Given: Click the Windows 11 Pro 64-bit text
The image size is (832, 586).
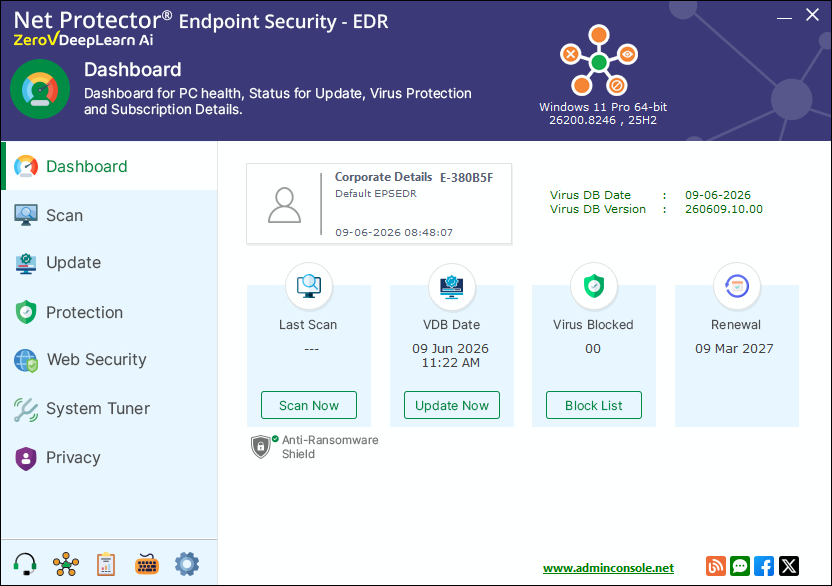Looking at the screenshot, I should pos(603,107).
